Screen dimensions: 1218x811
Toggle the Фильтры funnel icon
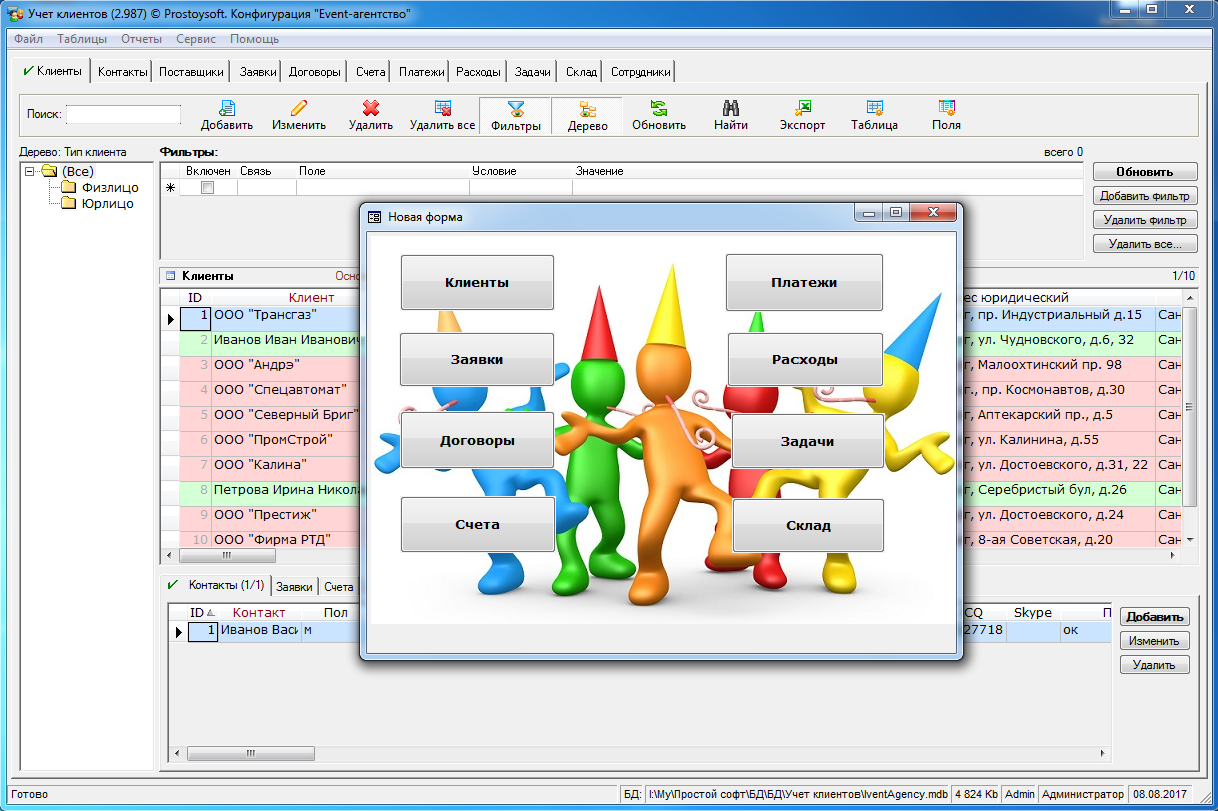pos(515,109)
